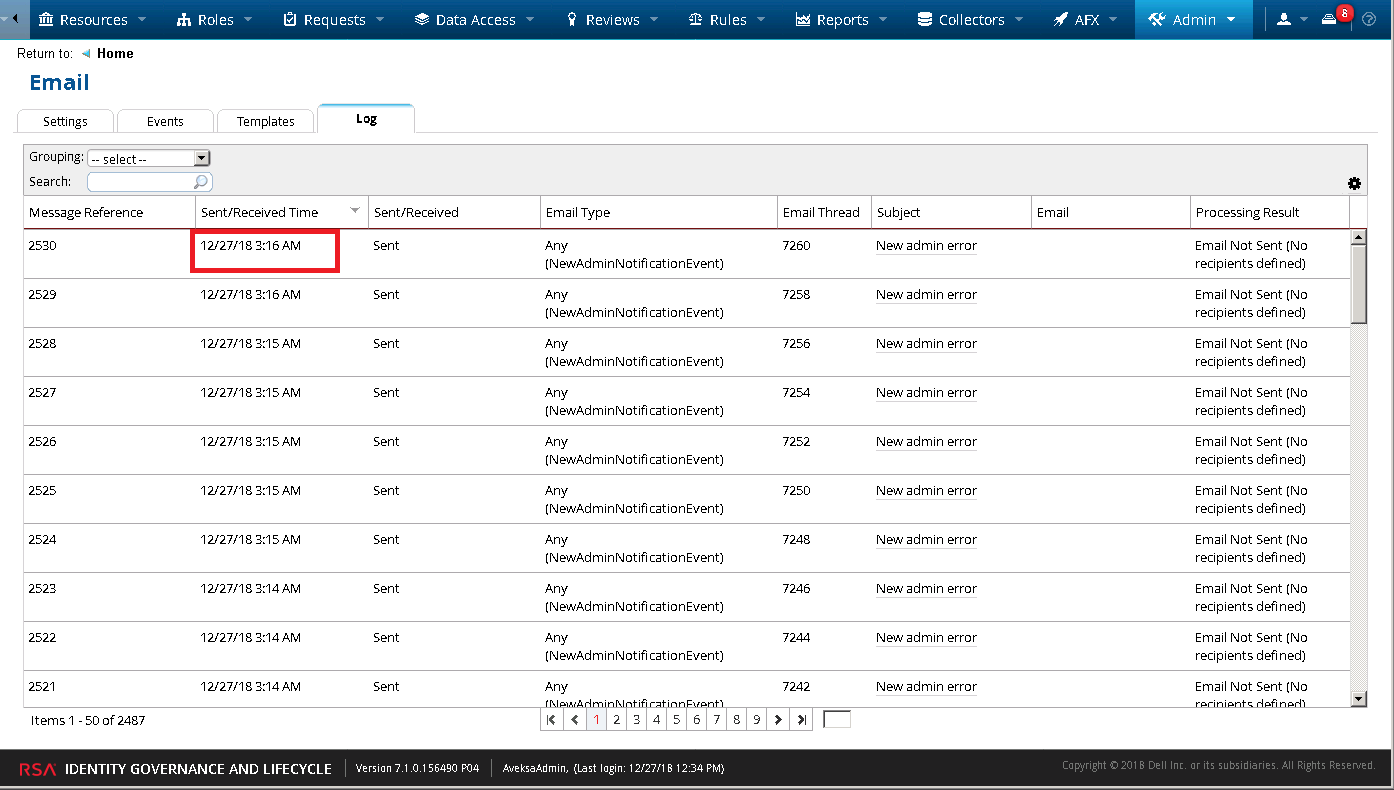
Task: Click the notifications icon with red badge
Action: pyautogui.click(x=1330, y=19)
